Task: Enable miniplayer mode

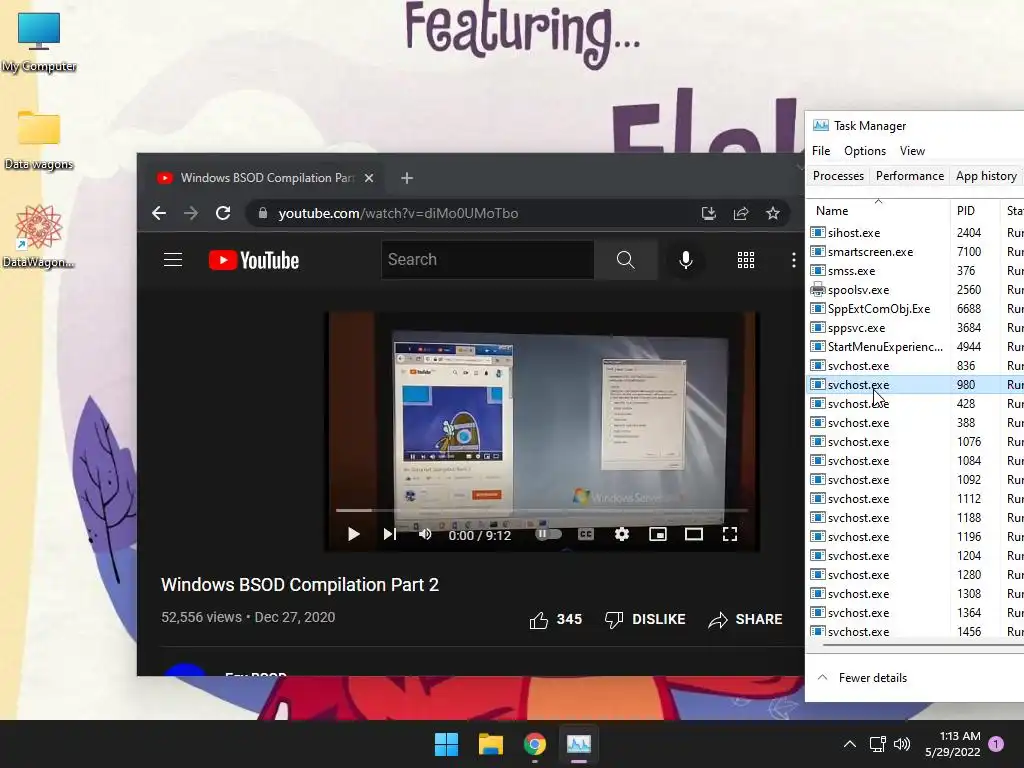Action: tap(658, 534)
